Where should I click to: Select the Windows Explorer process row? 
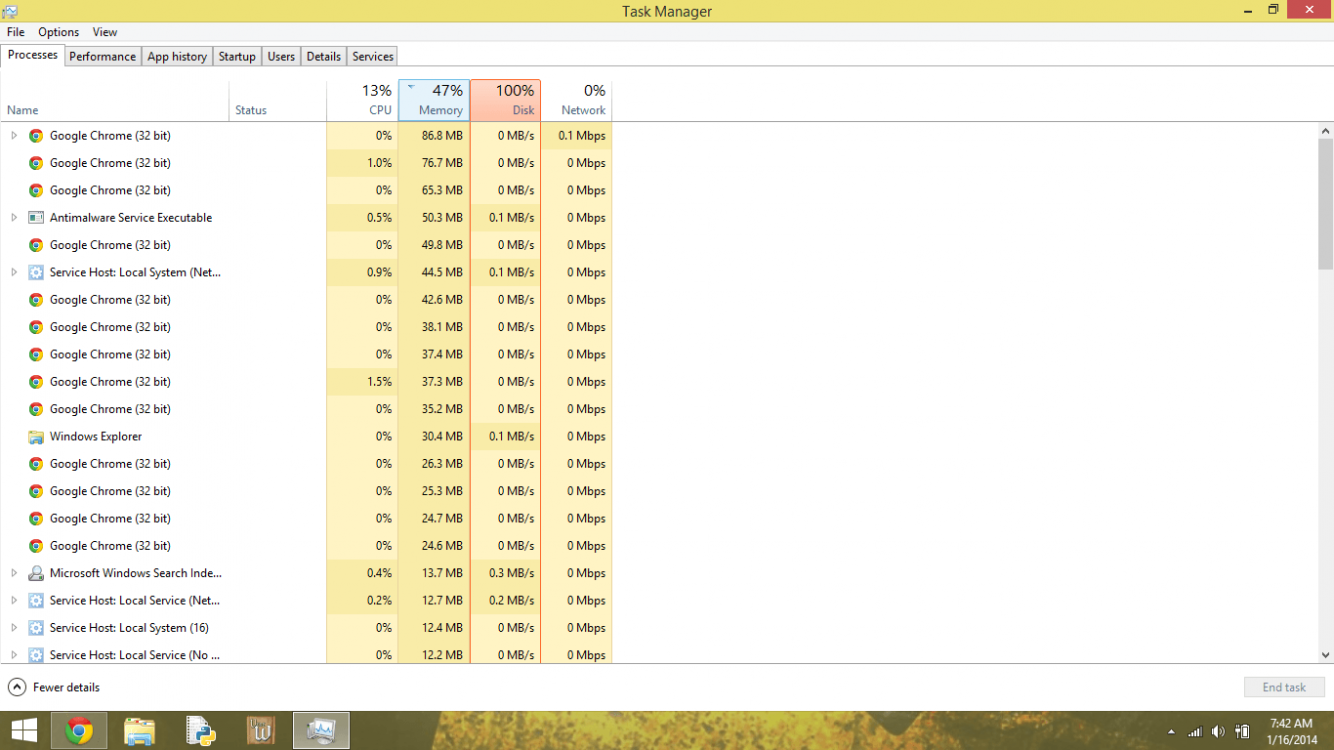(x=306, y=436)
